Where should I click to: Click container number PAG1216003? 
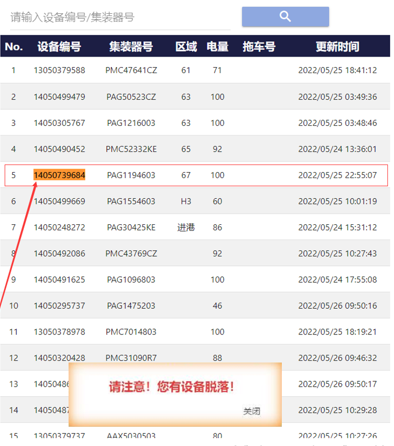coord(131,123)
